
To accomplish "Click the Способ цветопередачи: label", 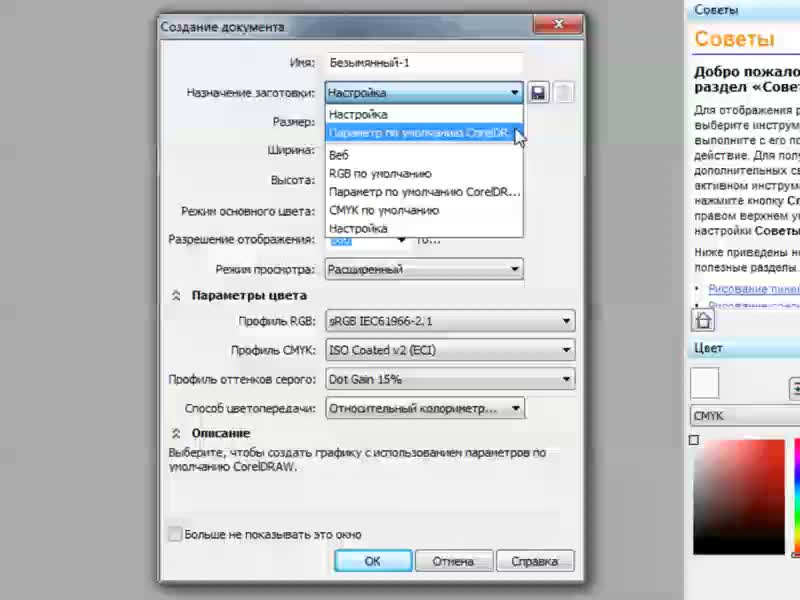I will click(x=251, y=409).
